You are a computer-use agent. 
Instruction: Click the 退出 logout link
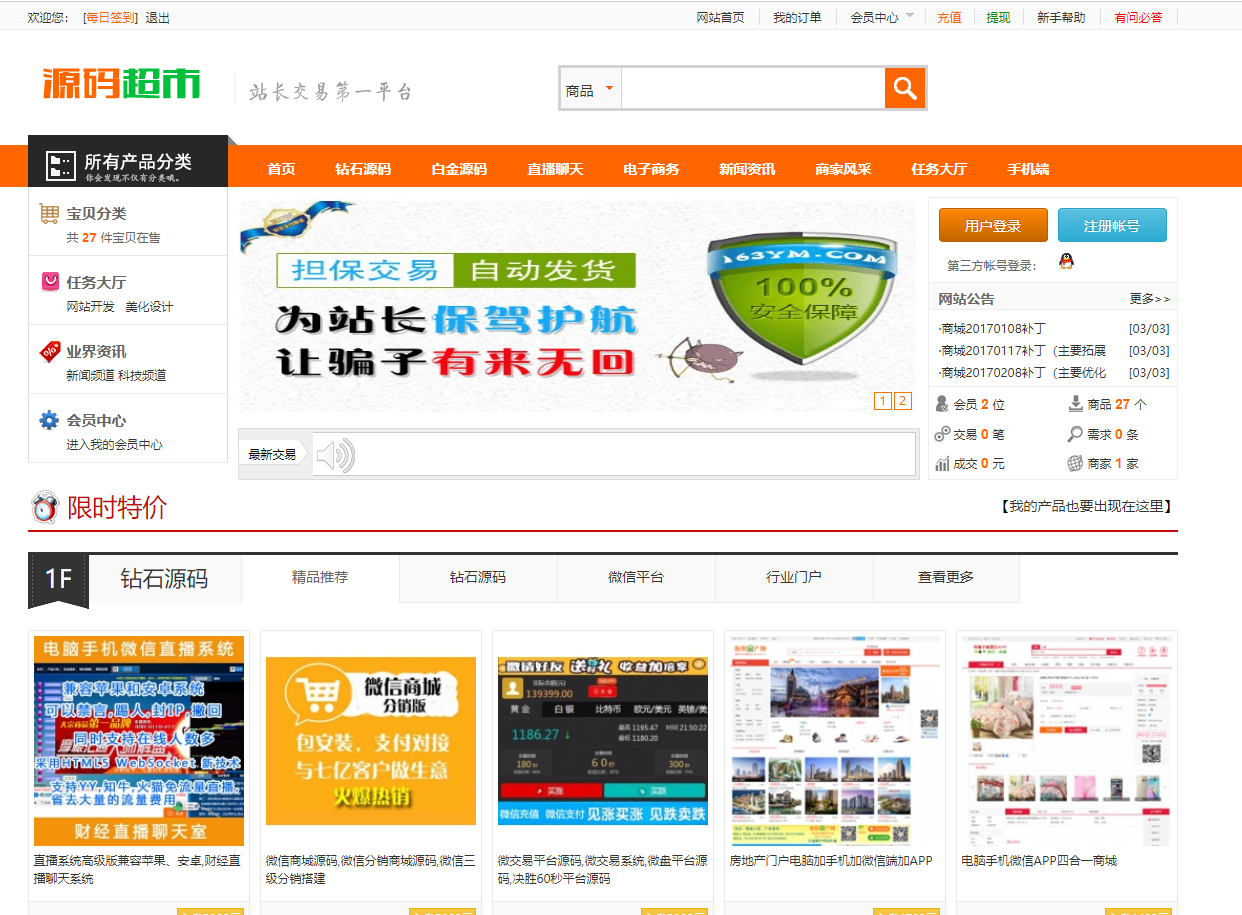click(x=157, y=17)
